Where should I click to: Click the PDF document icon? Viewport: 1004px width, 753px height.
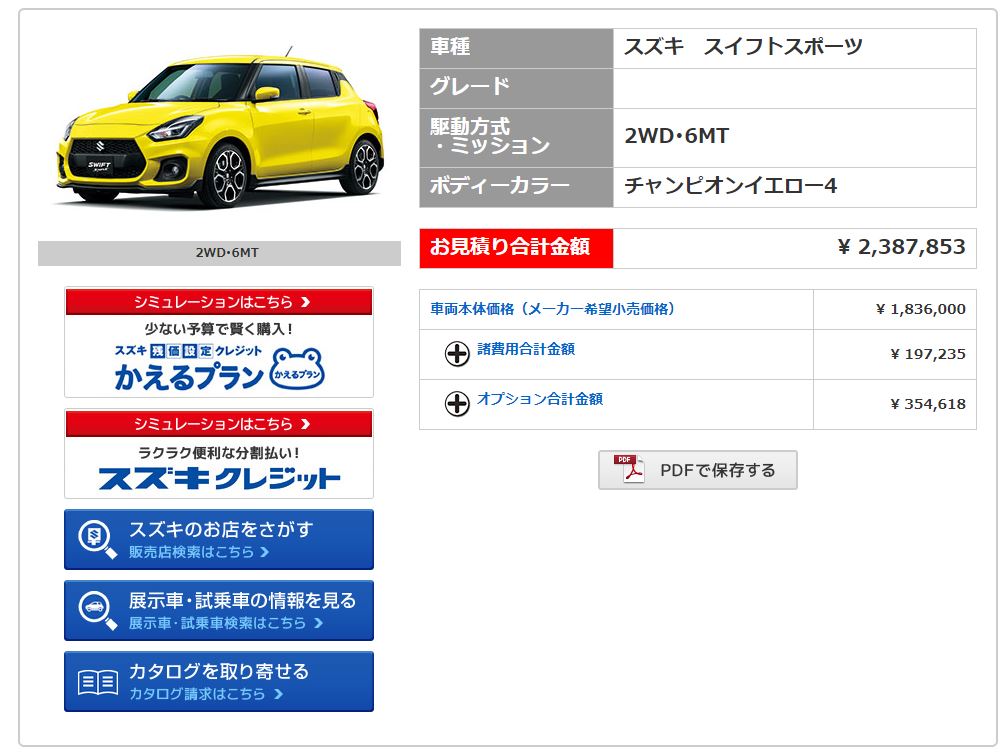pyautogui.click(x=629, y=469)
